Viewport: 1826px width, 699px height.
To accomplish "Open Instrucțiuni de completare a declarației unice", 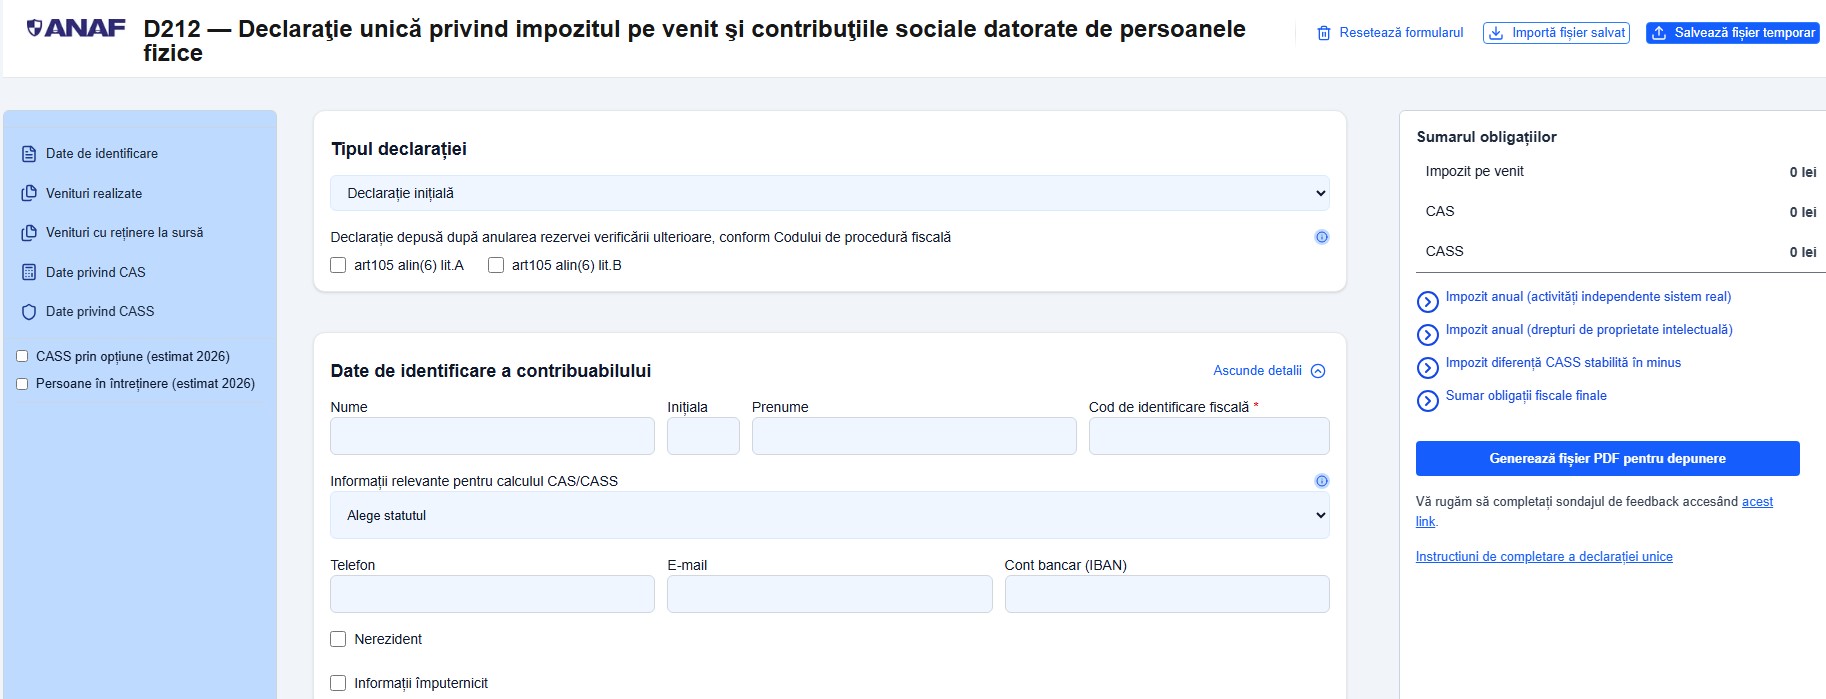I will [x=1543, y=556].
